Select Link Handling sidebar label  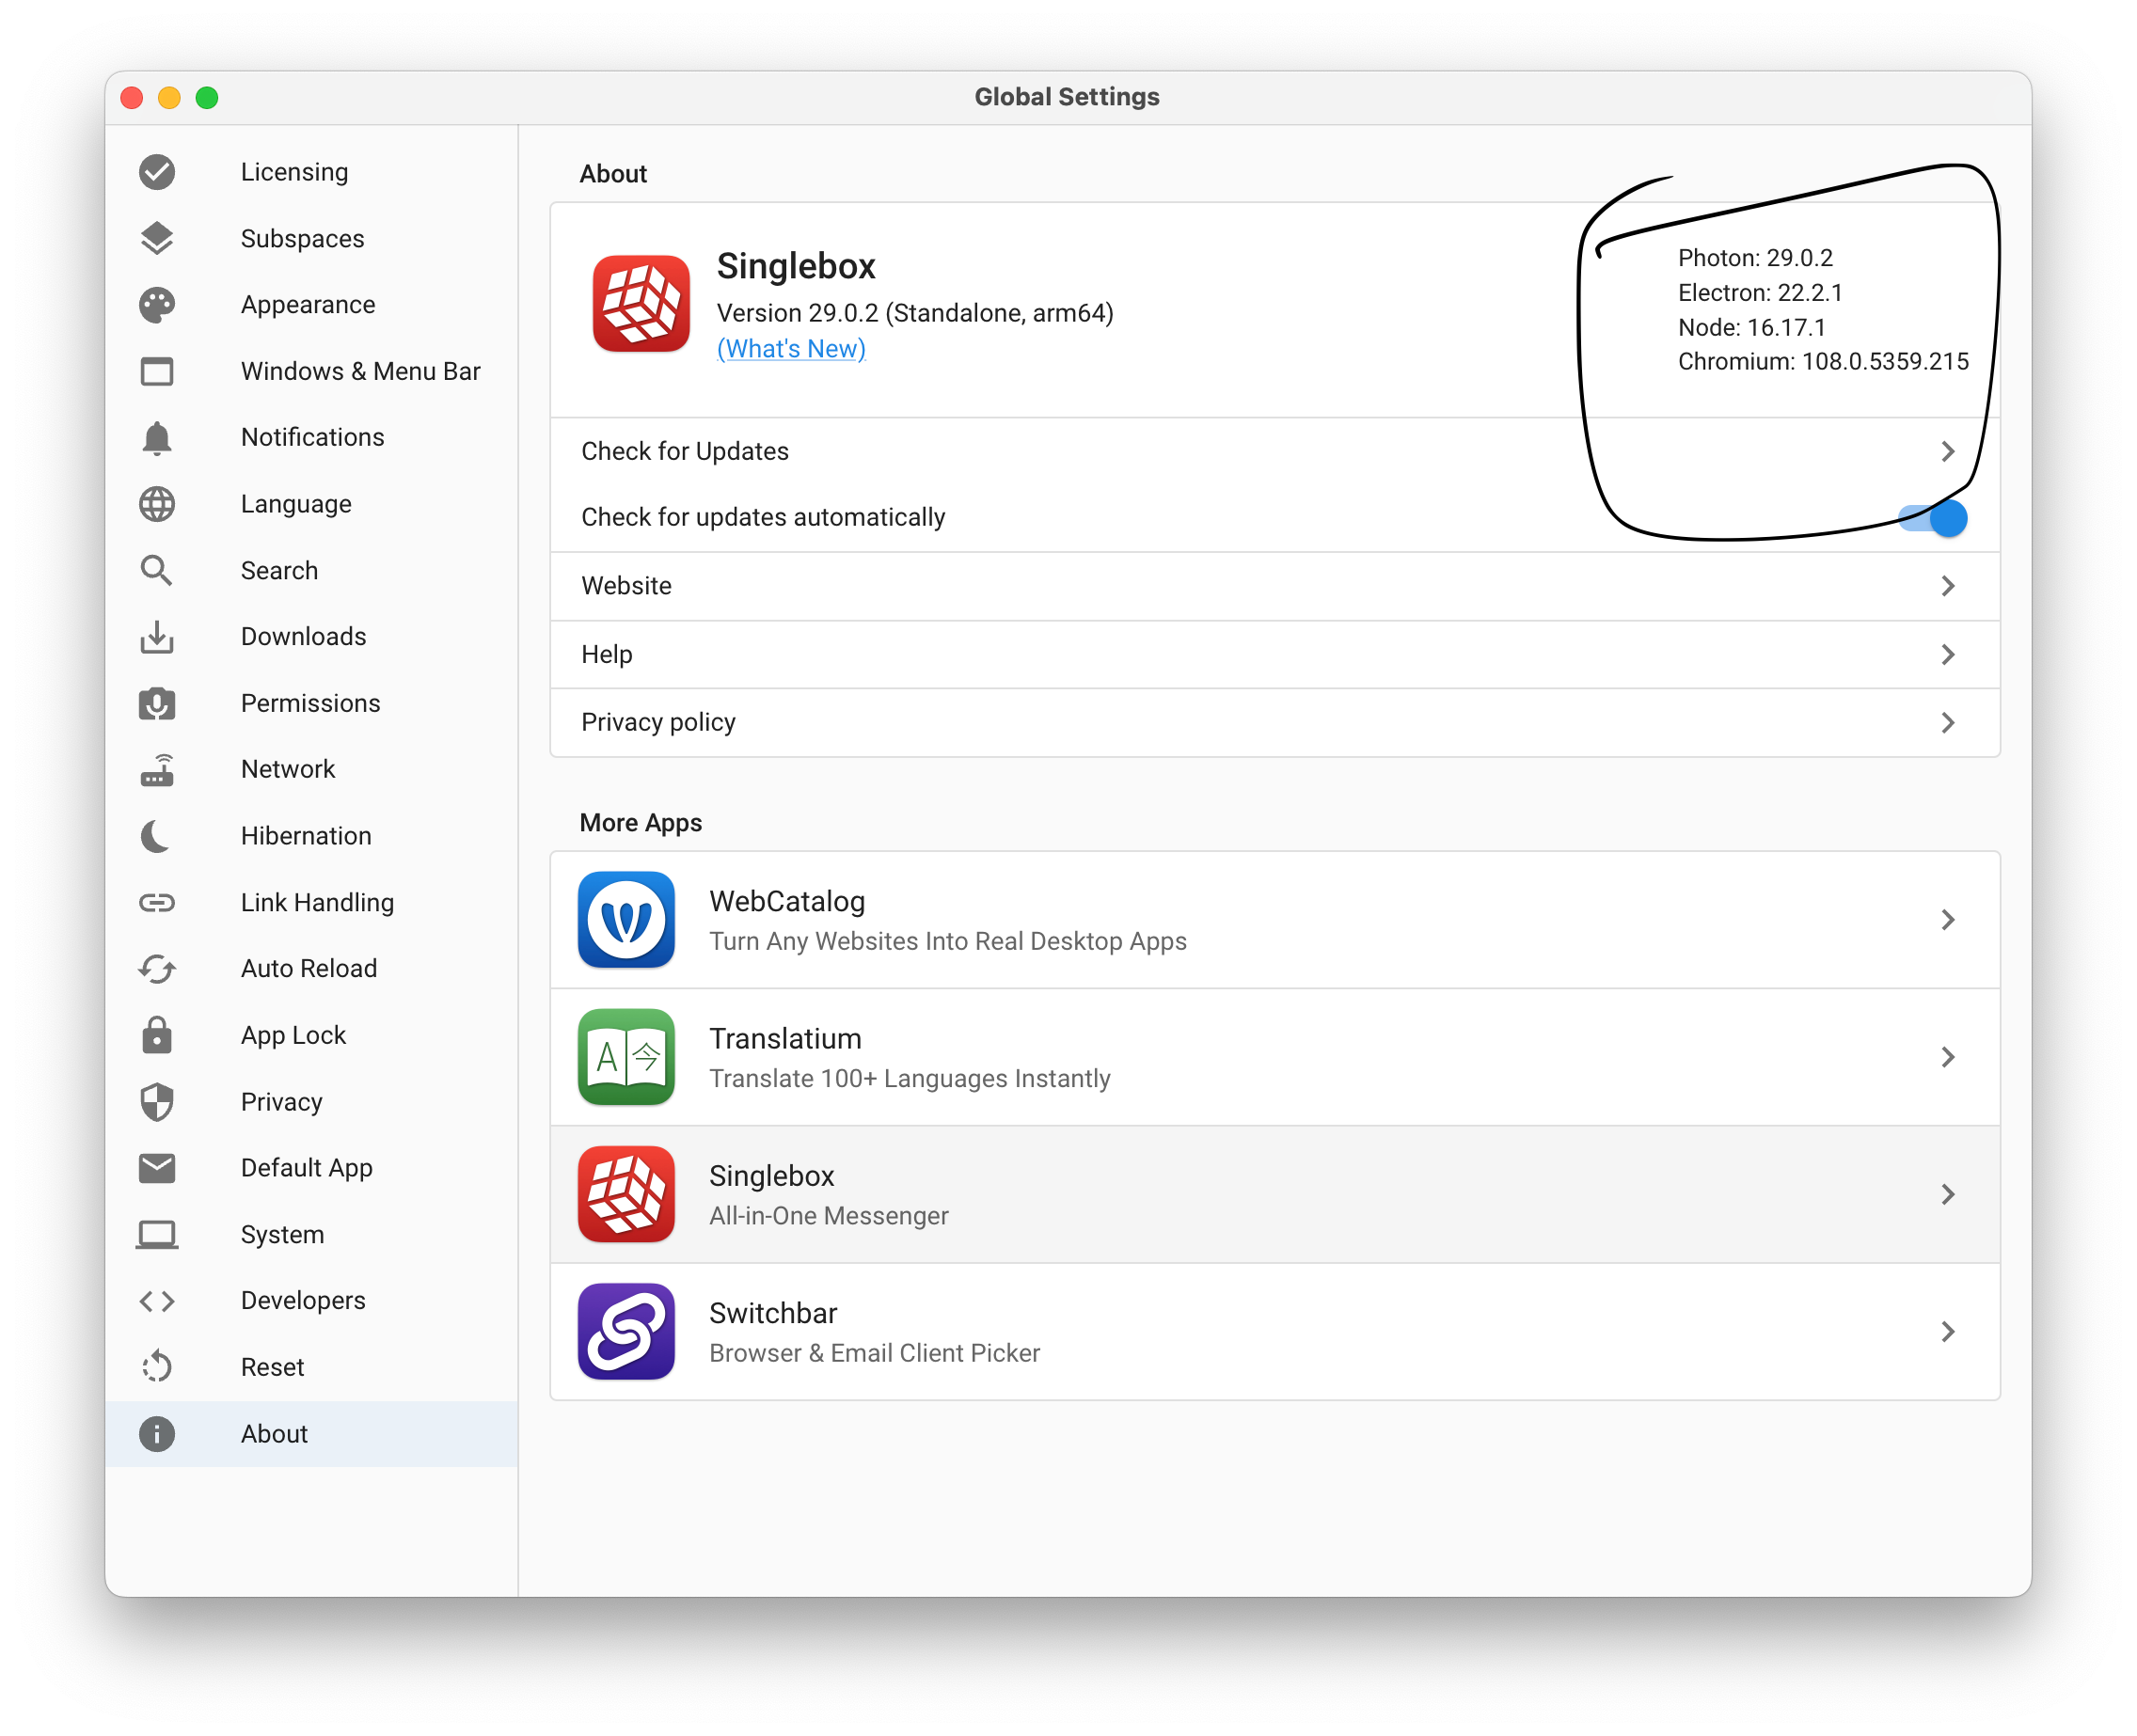tap(318, 903)
